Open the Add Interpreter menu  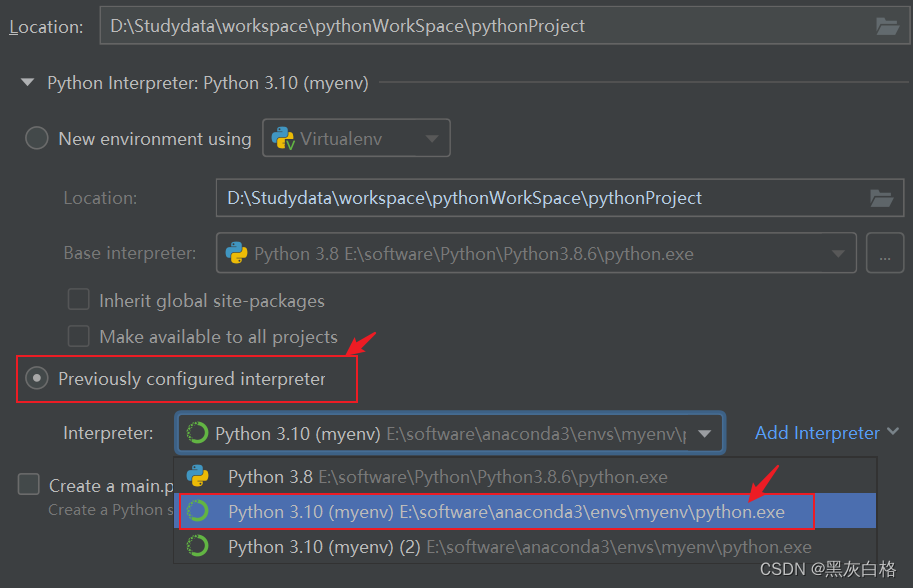816,433
